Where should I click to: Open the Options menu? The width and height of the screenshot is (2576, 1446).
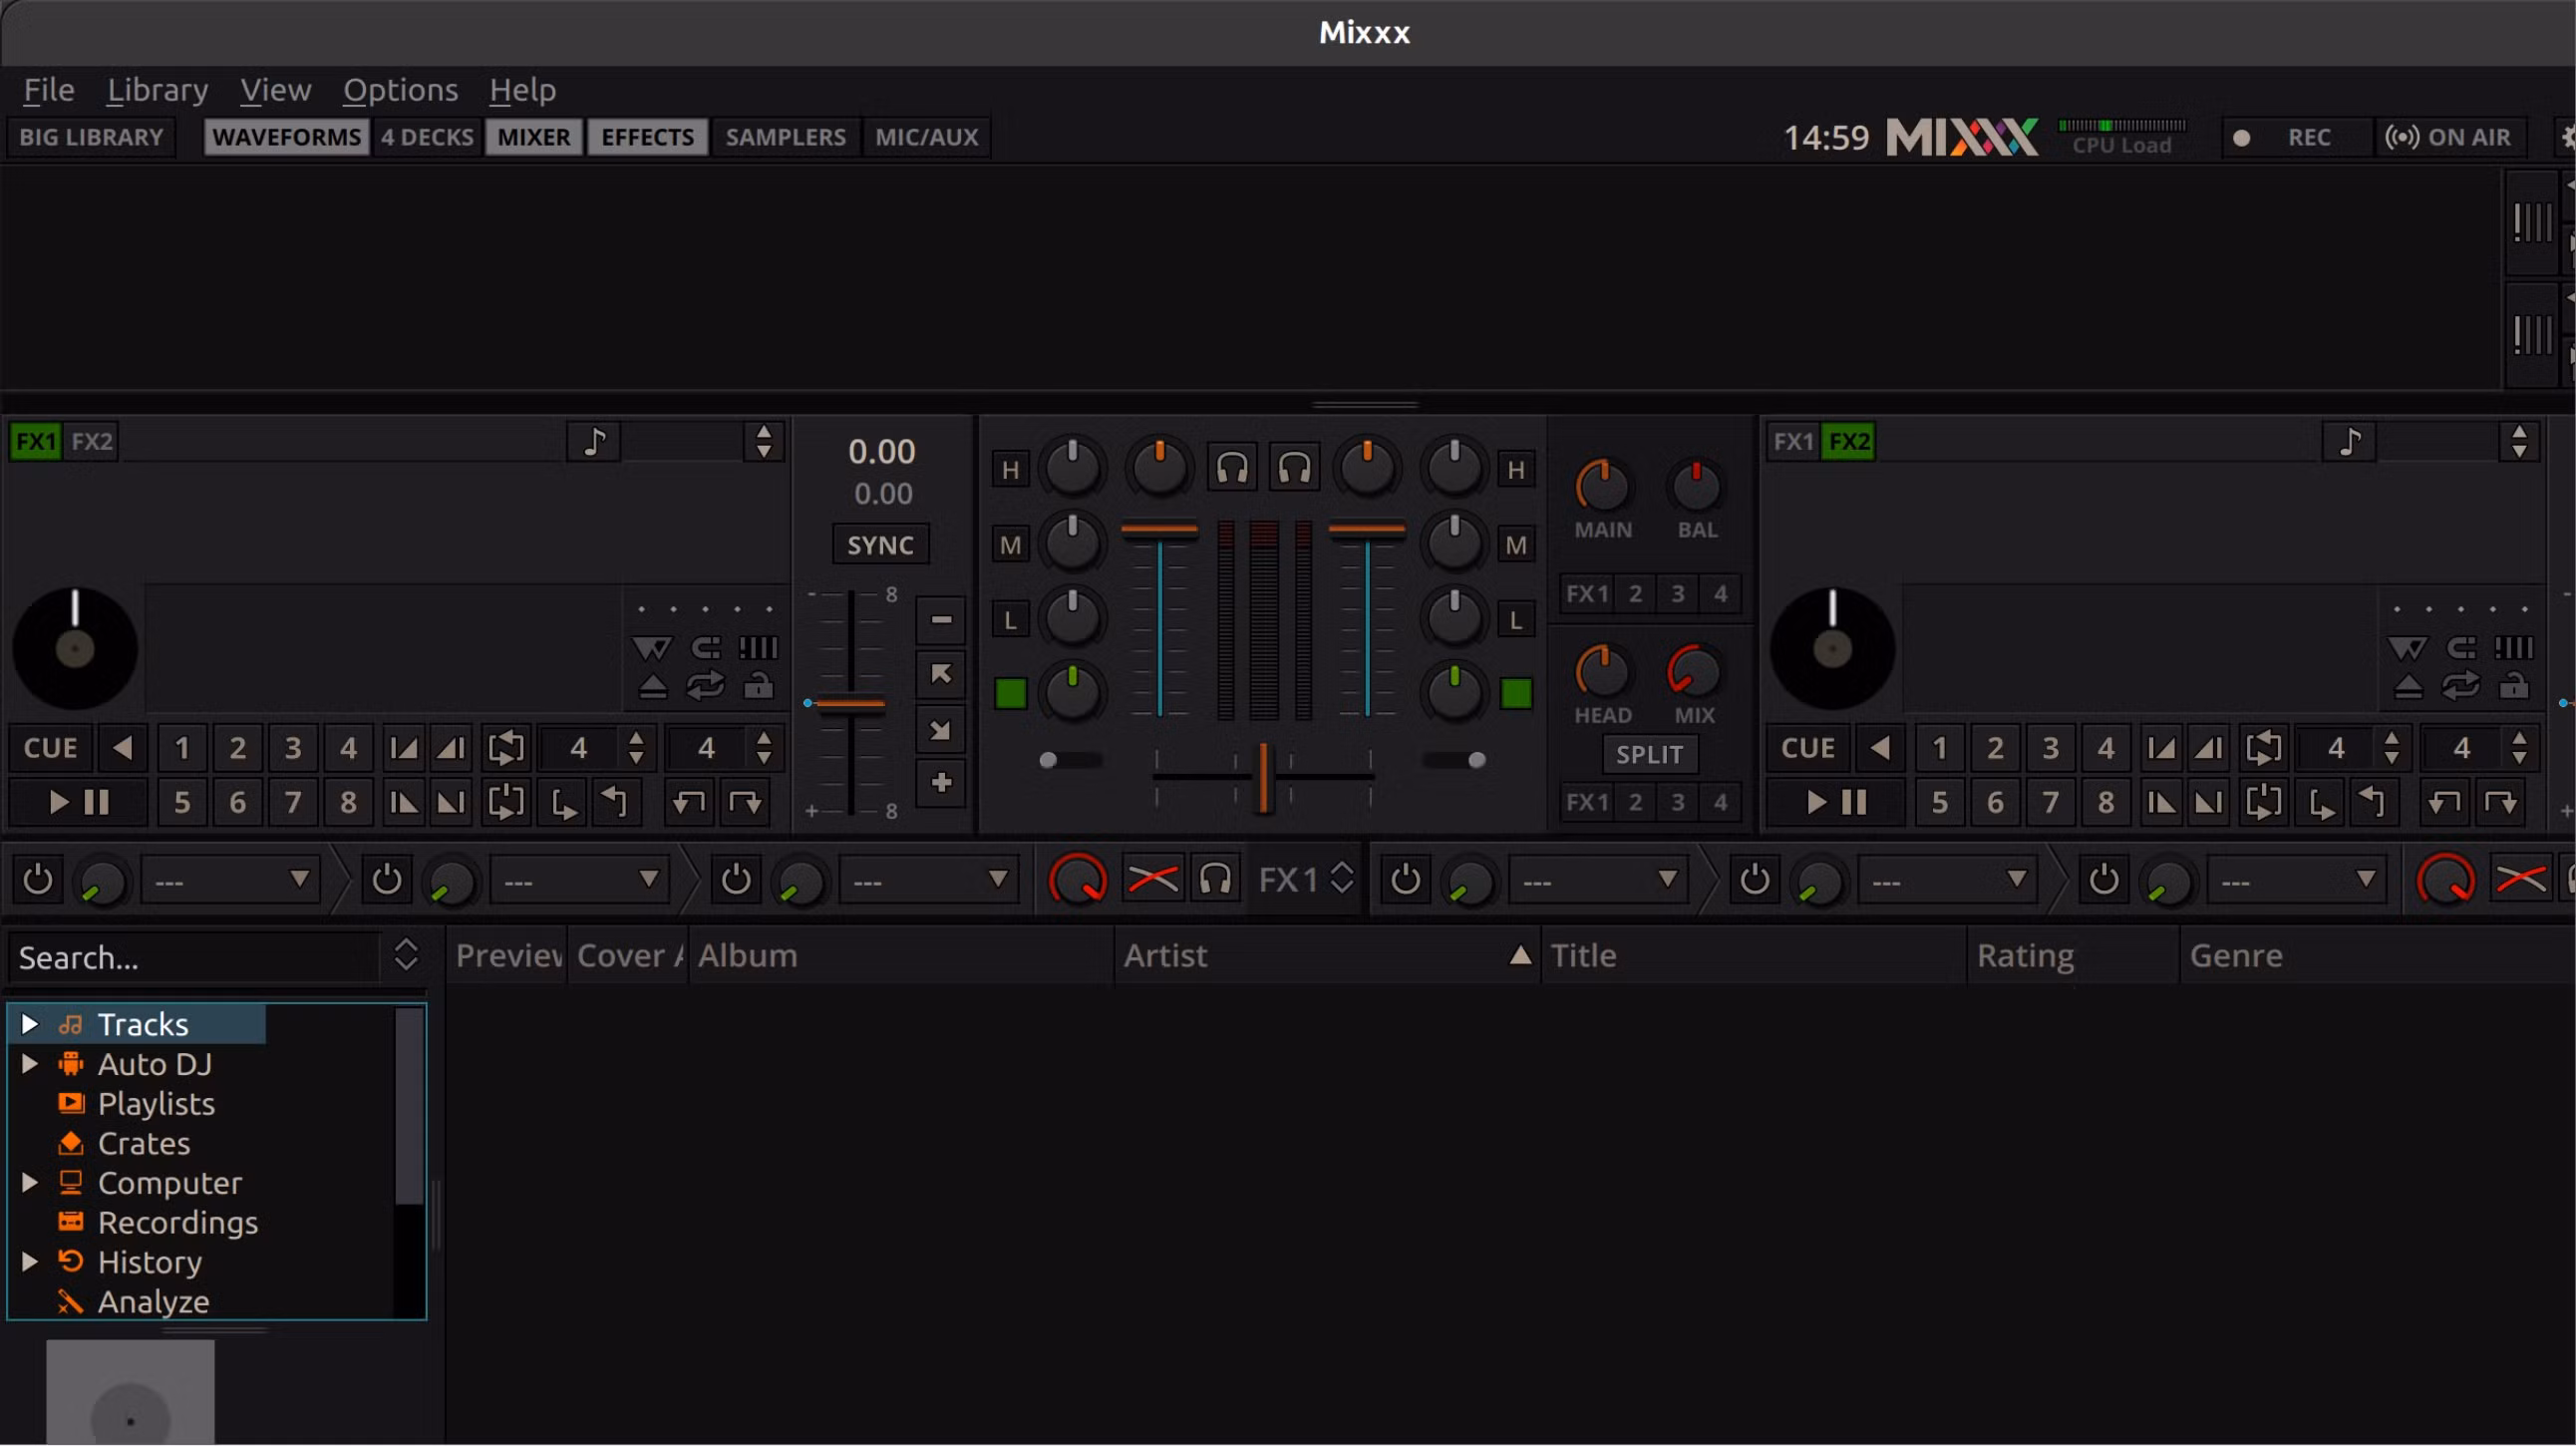pos(400,90)
